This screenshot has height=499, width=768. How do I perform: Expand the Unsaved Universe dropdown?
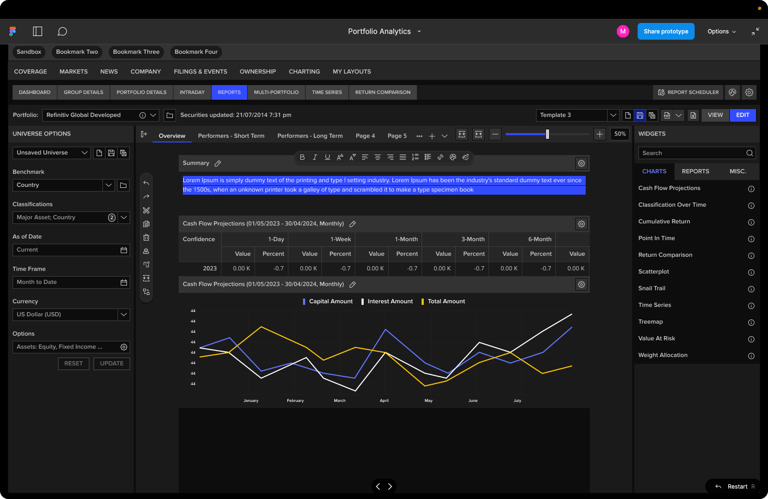pos(84,153)
